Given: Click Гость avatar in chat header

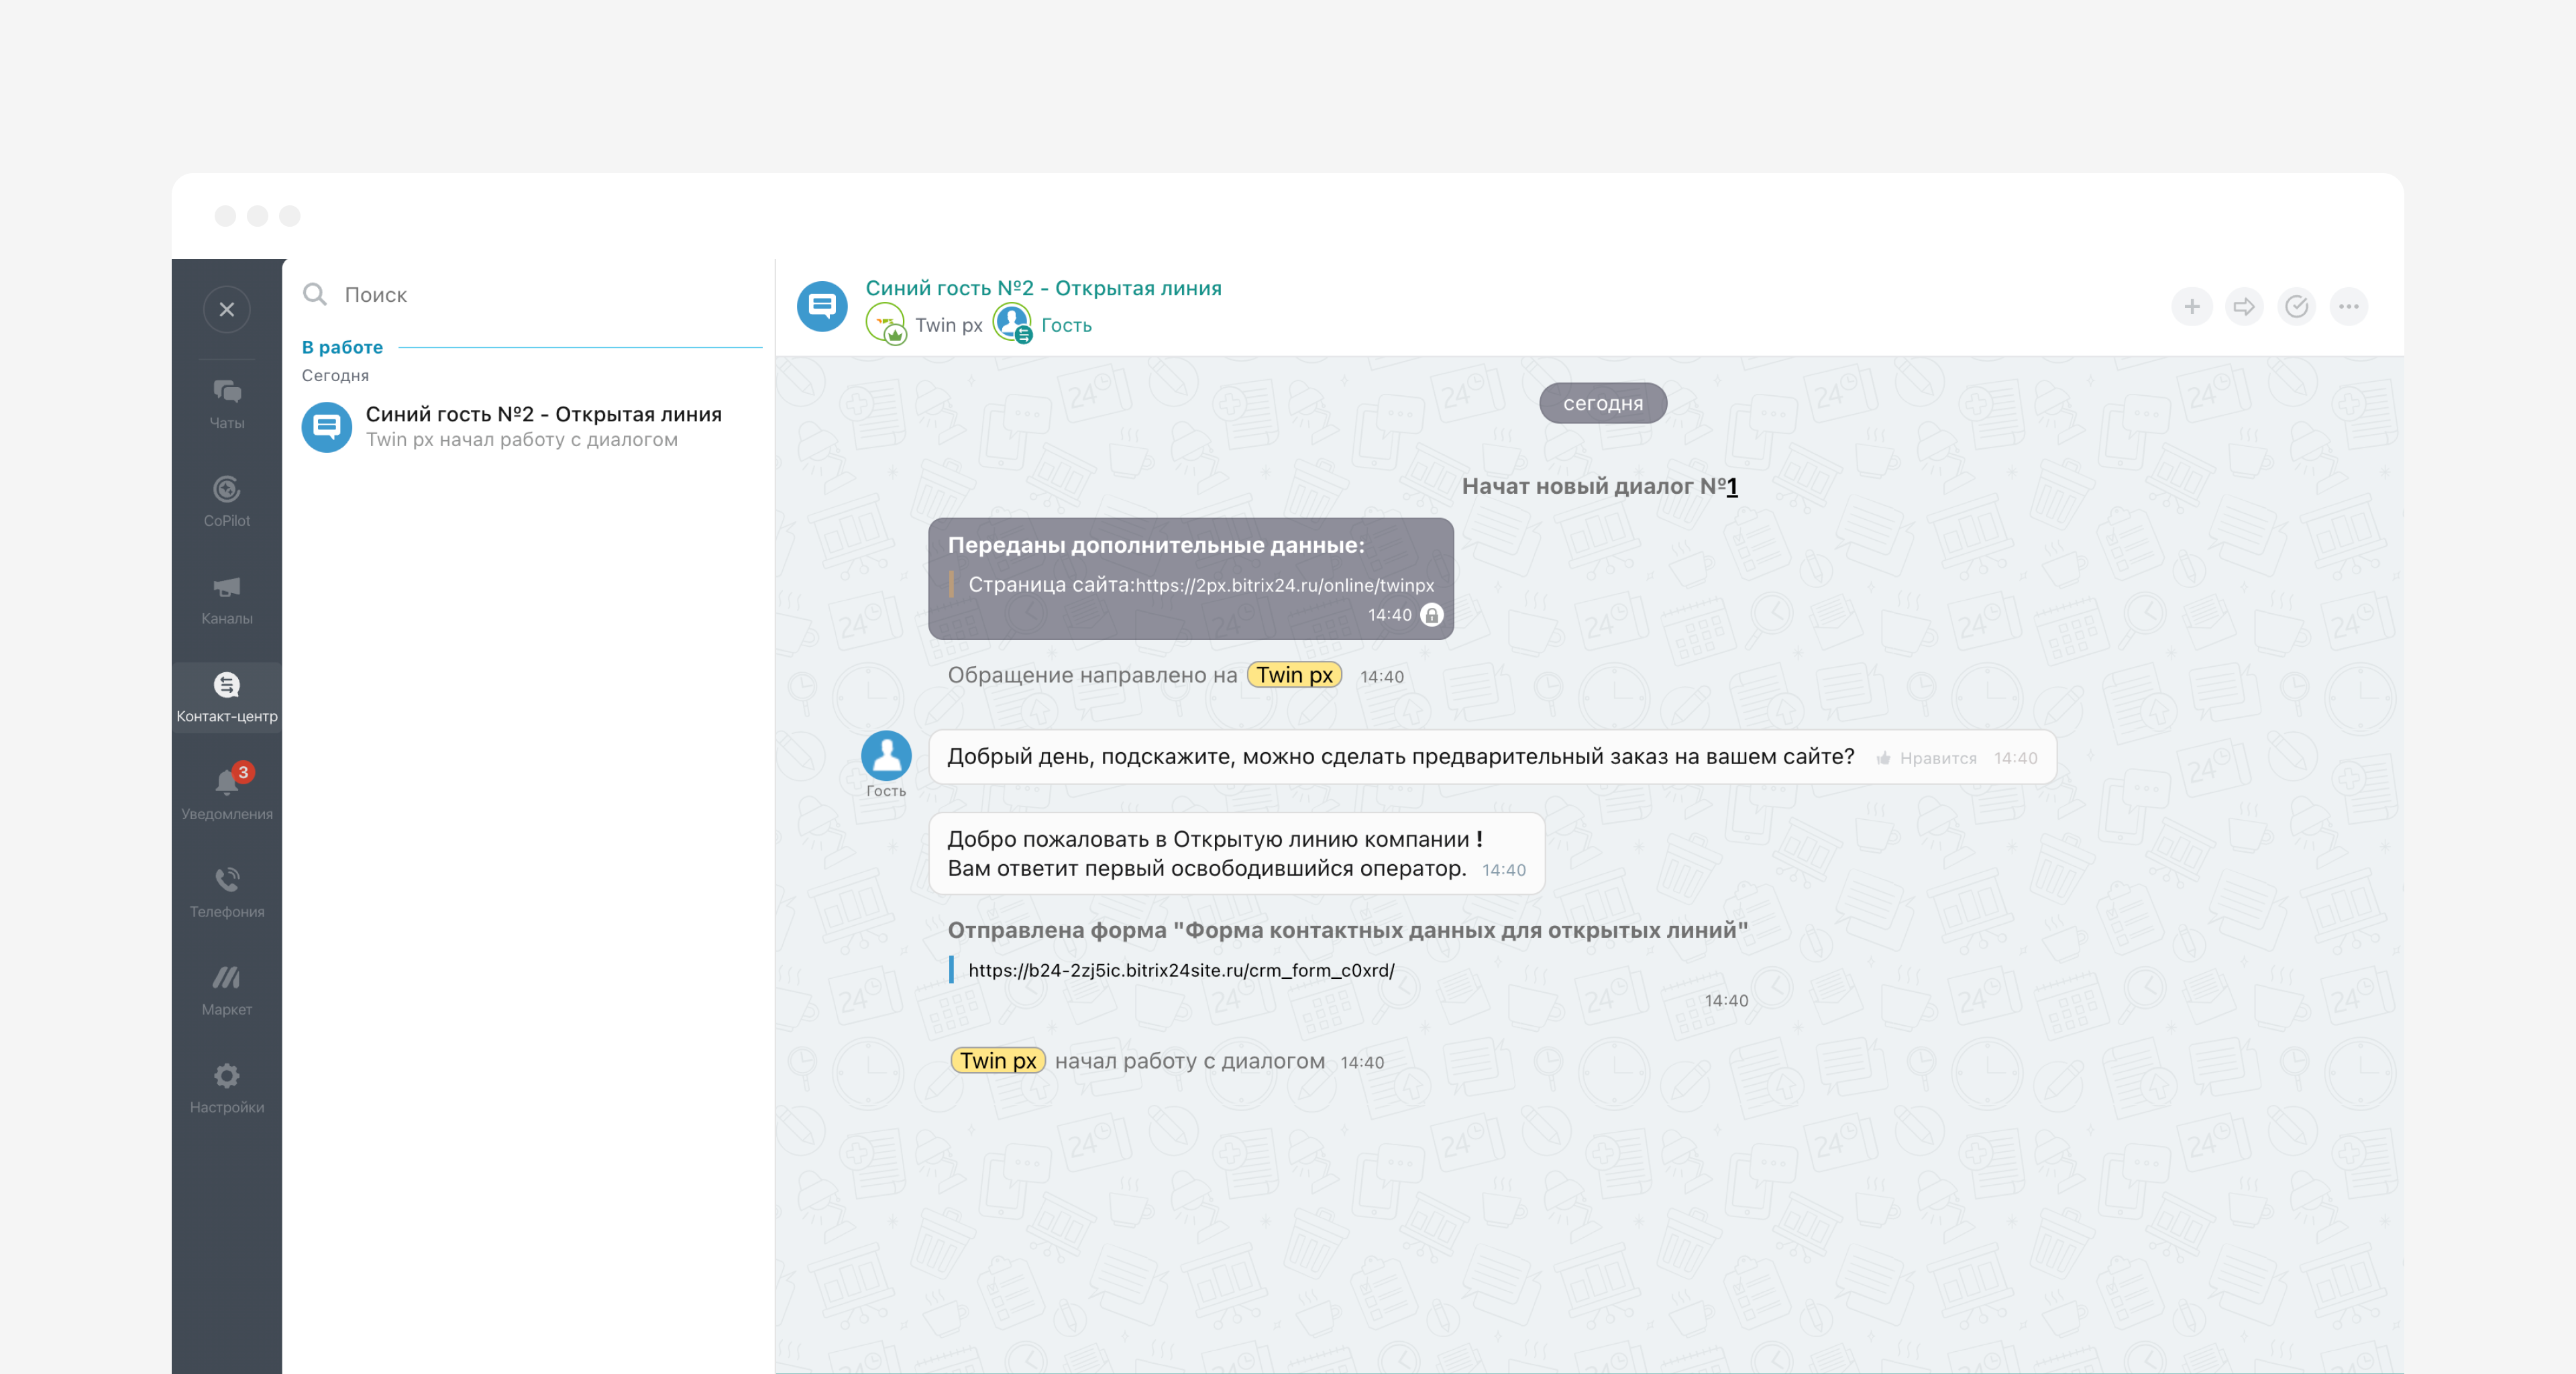Looking at the screenshot, I should click(x=1012, y=325).
